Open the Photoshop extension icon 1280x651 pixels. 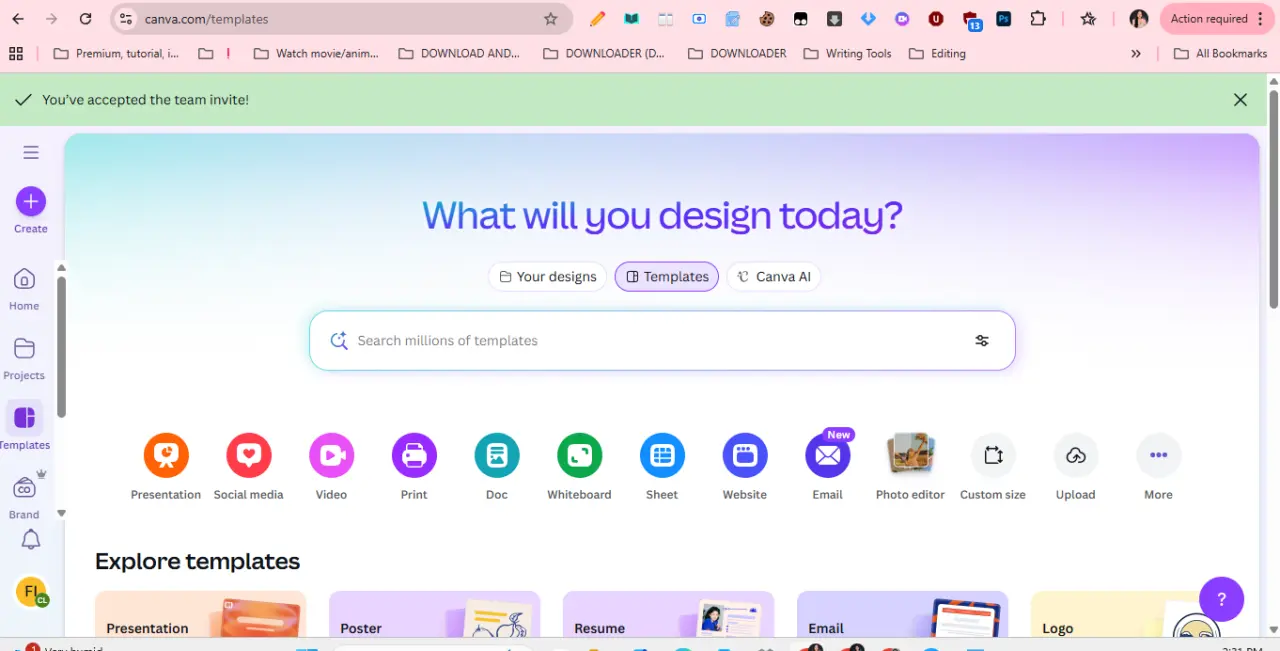pyautogui.click(x=1004, y=19)
